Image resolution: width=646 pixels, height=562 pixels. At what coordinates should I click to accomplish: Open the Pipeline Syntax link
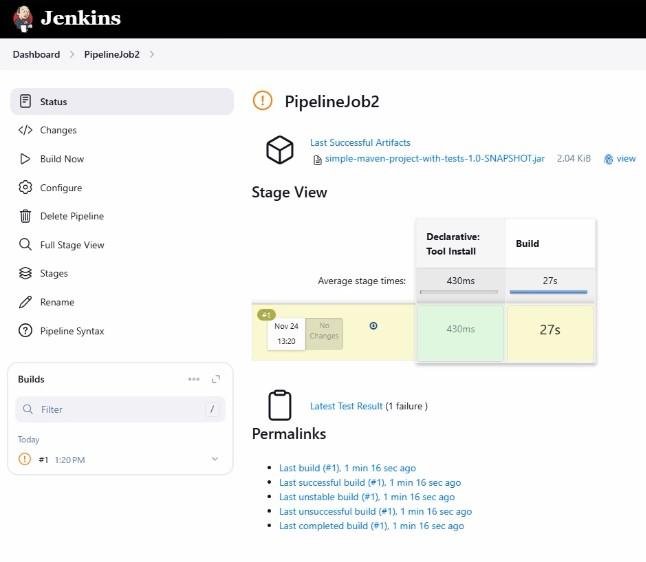[72, 331]
